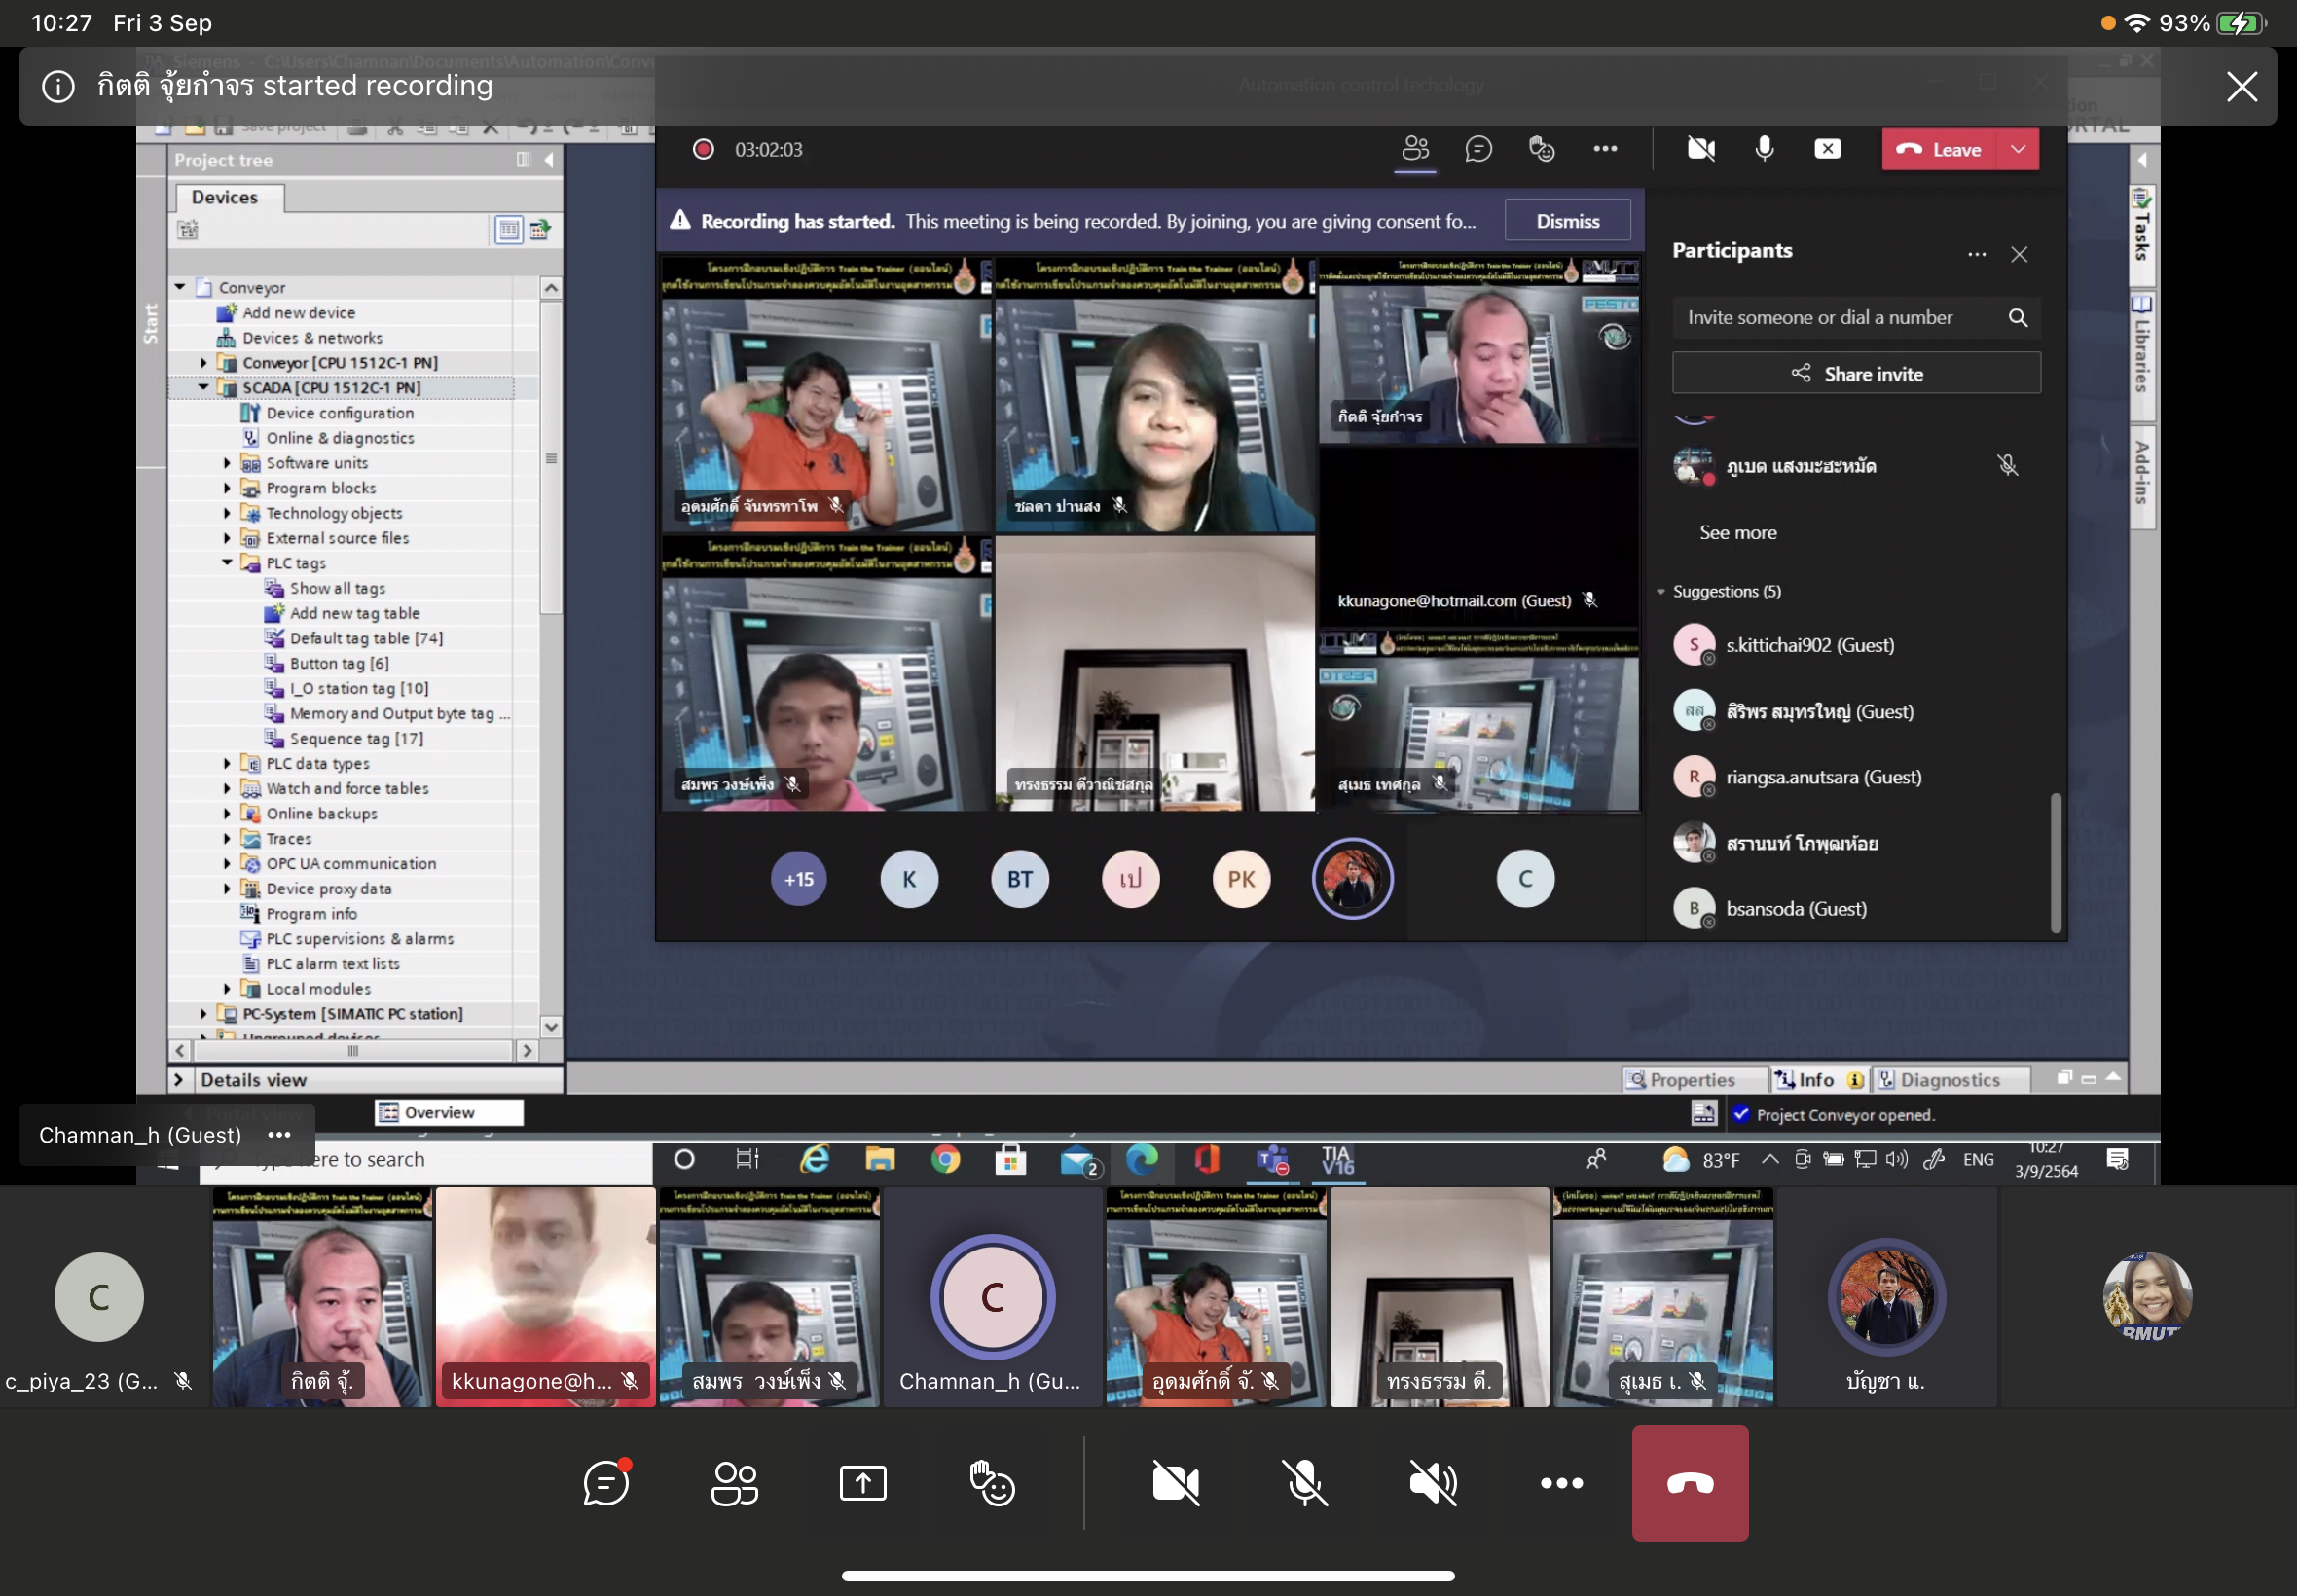
Task: Toggle camera in shared Teams toolbar
Action: point(1701,149)
